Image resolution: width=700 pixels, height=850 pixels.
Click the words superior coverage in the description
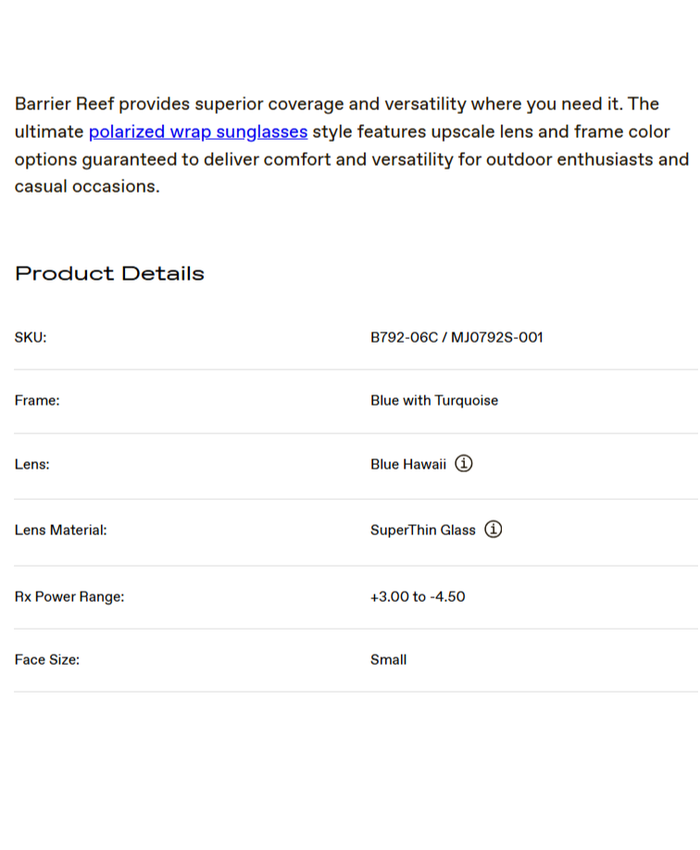coord(272,104)
